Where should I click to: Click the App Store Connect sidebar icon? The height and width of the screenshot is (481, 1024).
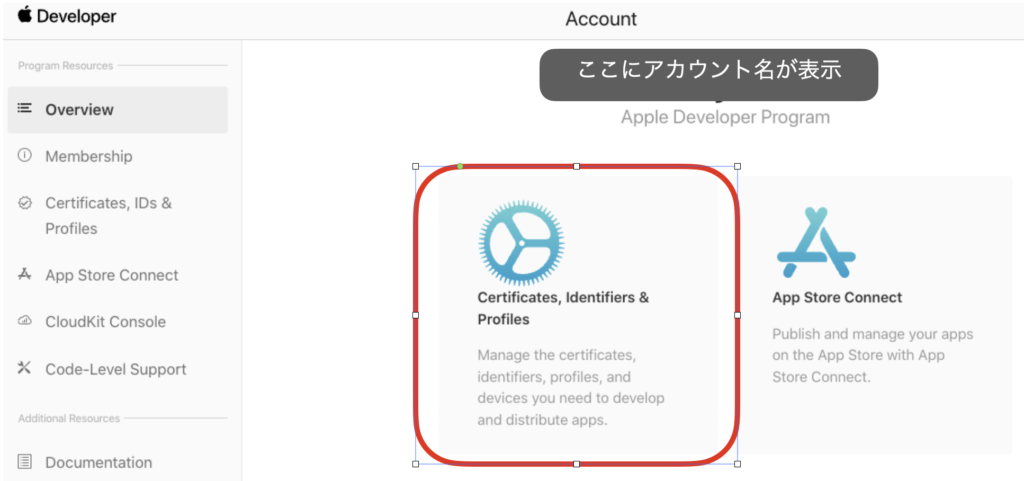click(25, 275)
